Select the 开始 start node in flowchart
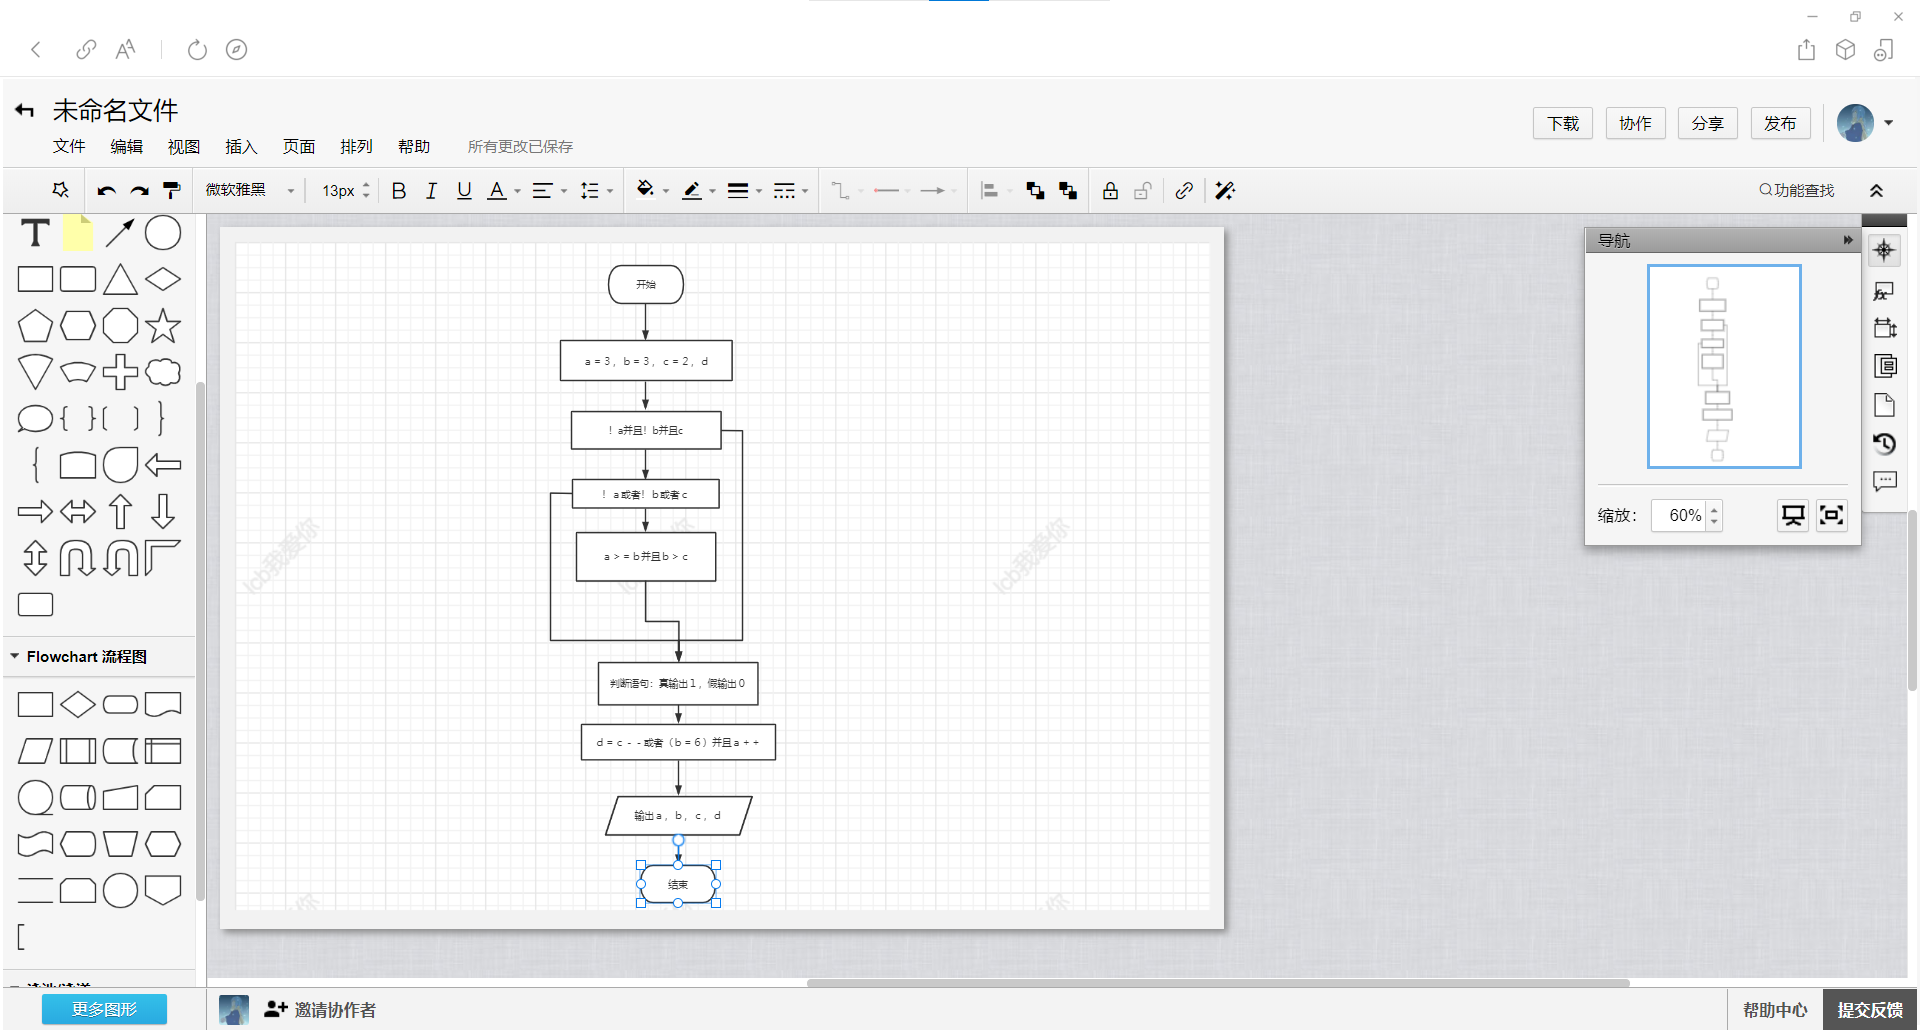This screenshot has height=1030, width=1920. [x=646, y=284]
